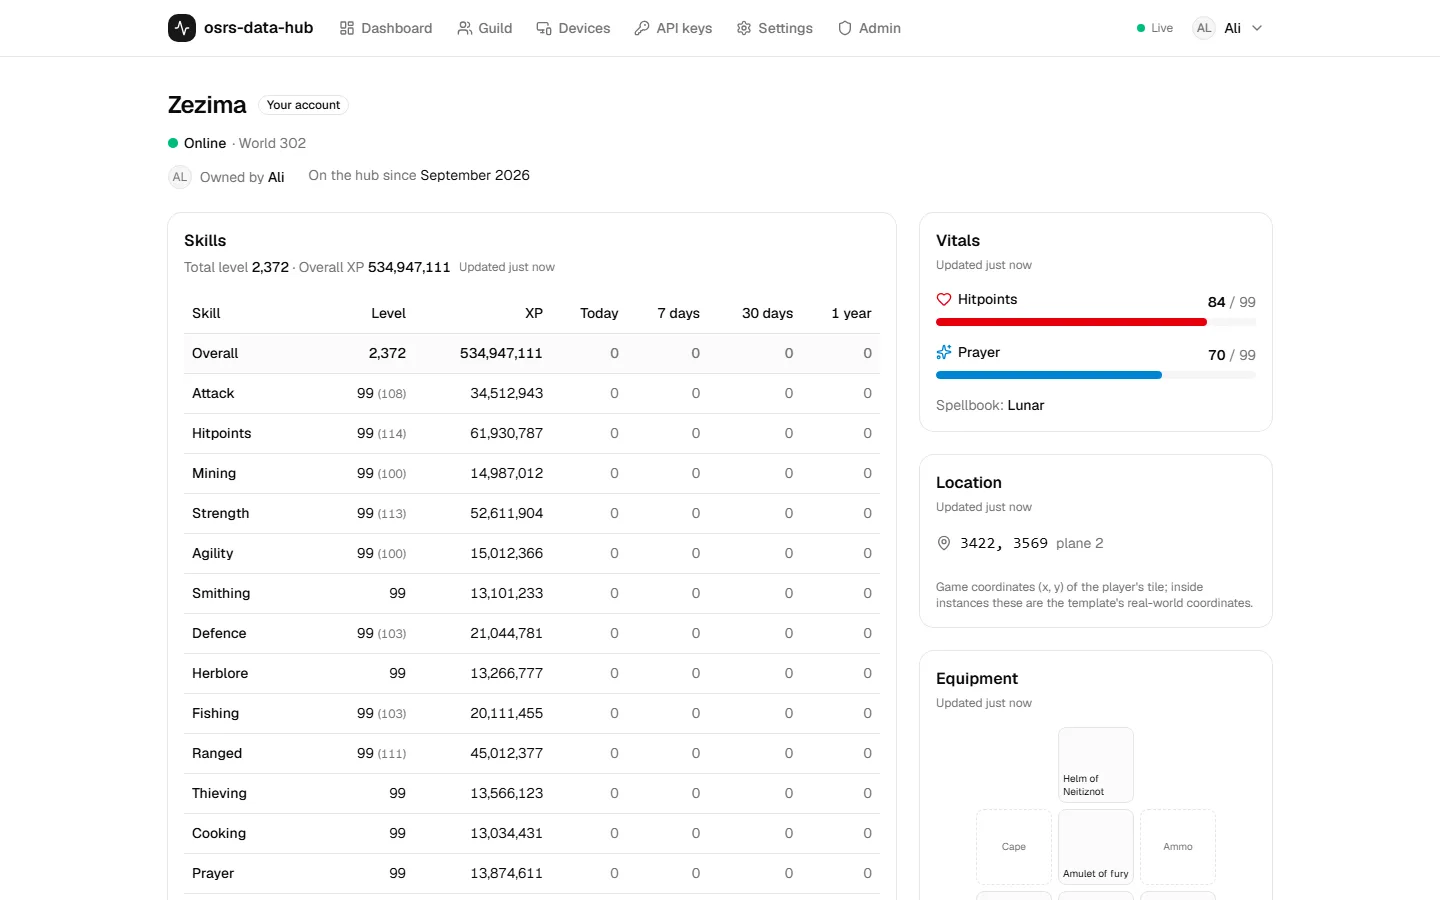Viewport: 1440px width, 900px height.
Task: Open Settings from the navigation
Action: click(775, 28)
